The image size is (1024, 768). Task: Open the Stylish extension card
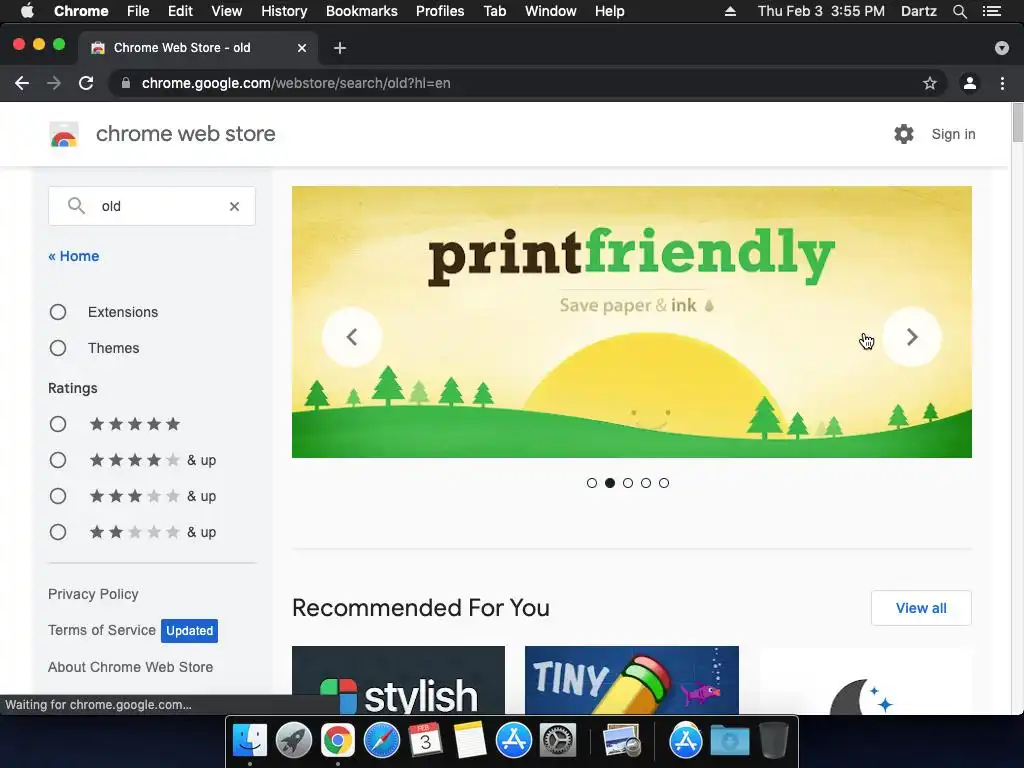pyautogui.click(x=398, y=680)
